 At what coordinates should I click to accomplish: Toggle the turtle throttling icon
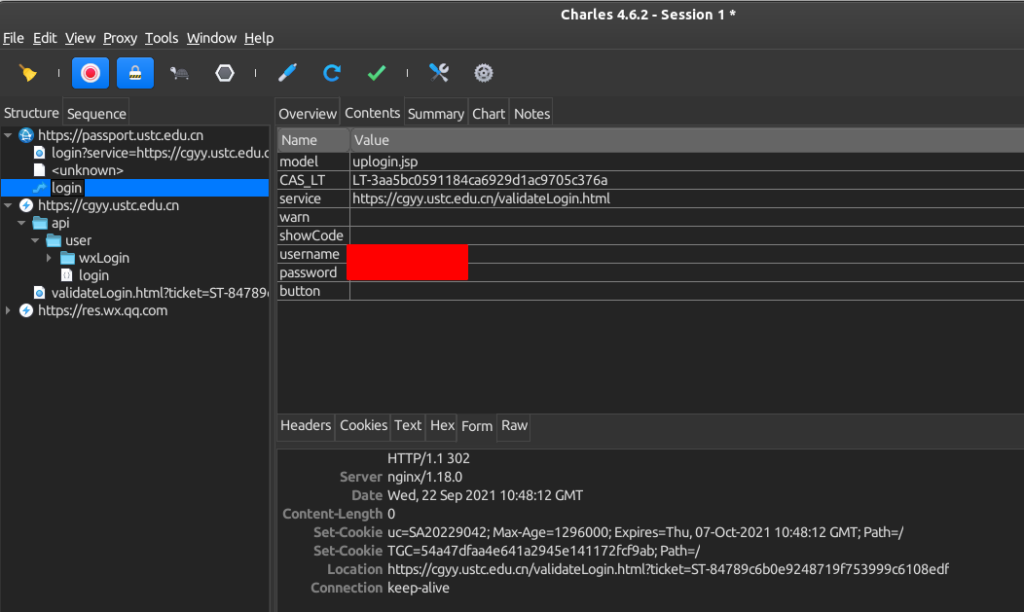(180, 73)
